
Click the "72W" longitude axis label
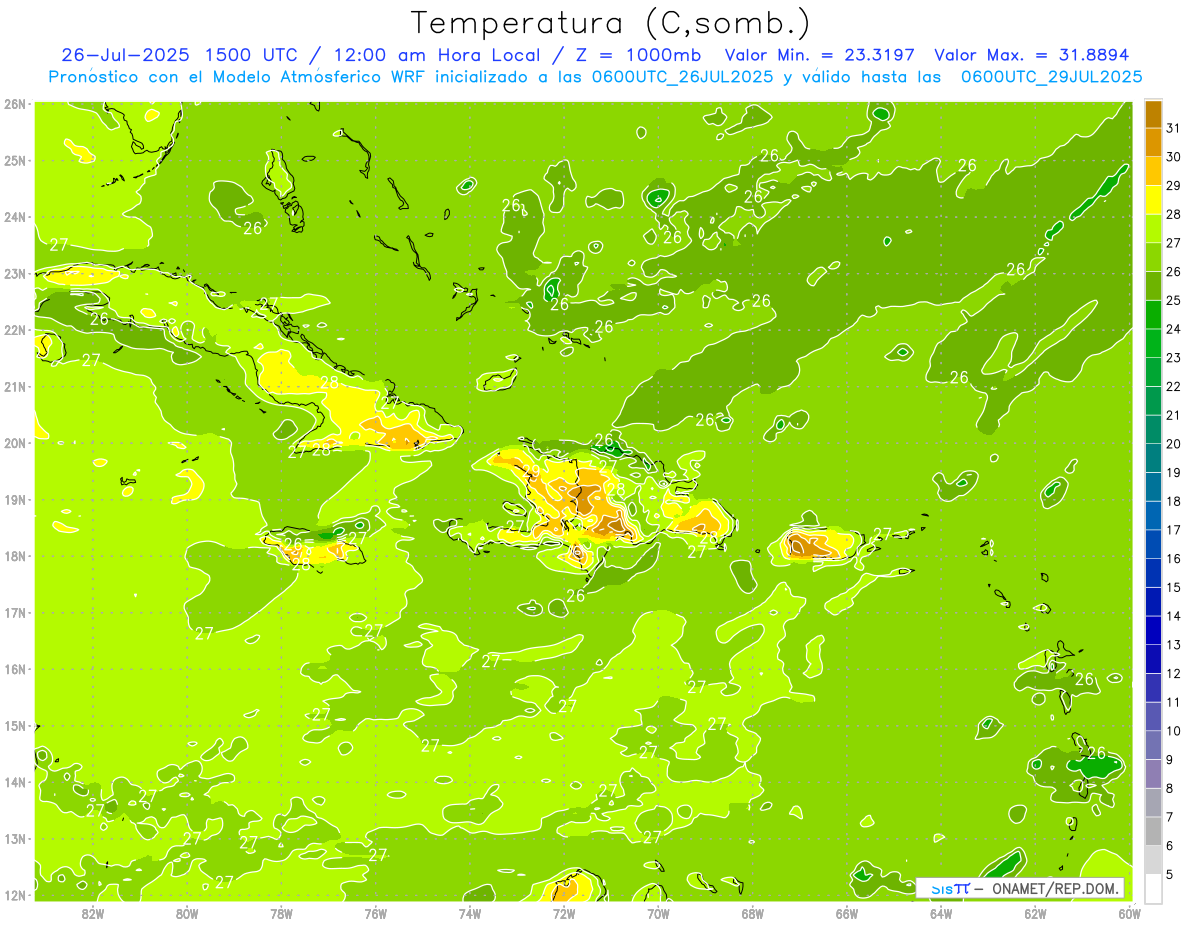[x=564, y=913]
